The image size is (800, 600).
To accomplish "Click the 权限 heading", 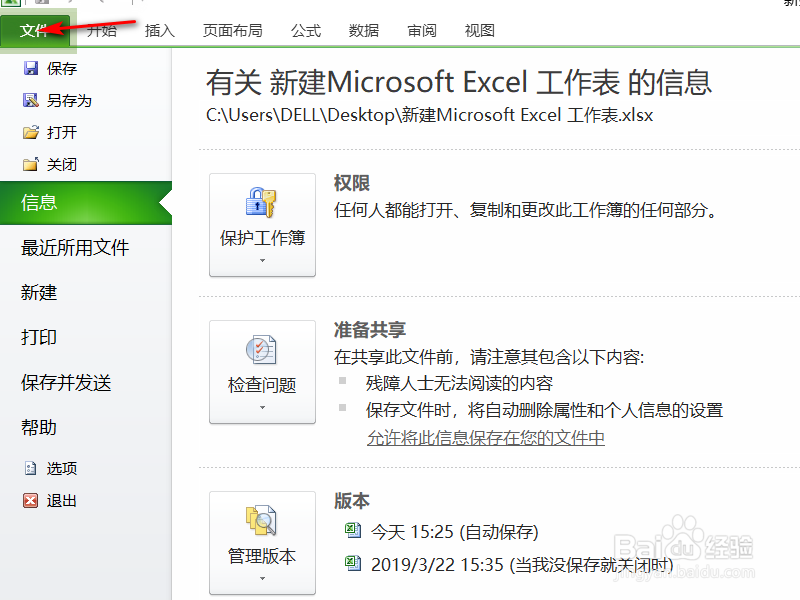I will (352, 183).
